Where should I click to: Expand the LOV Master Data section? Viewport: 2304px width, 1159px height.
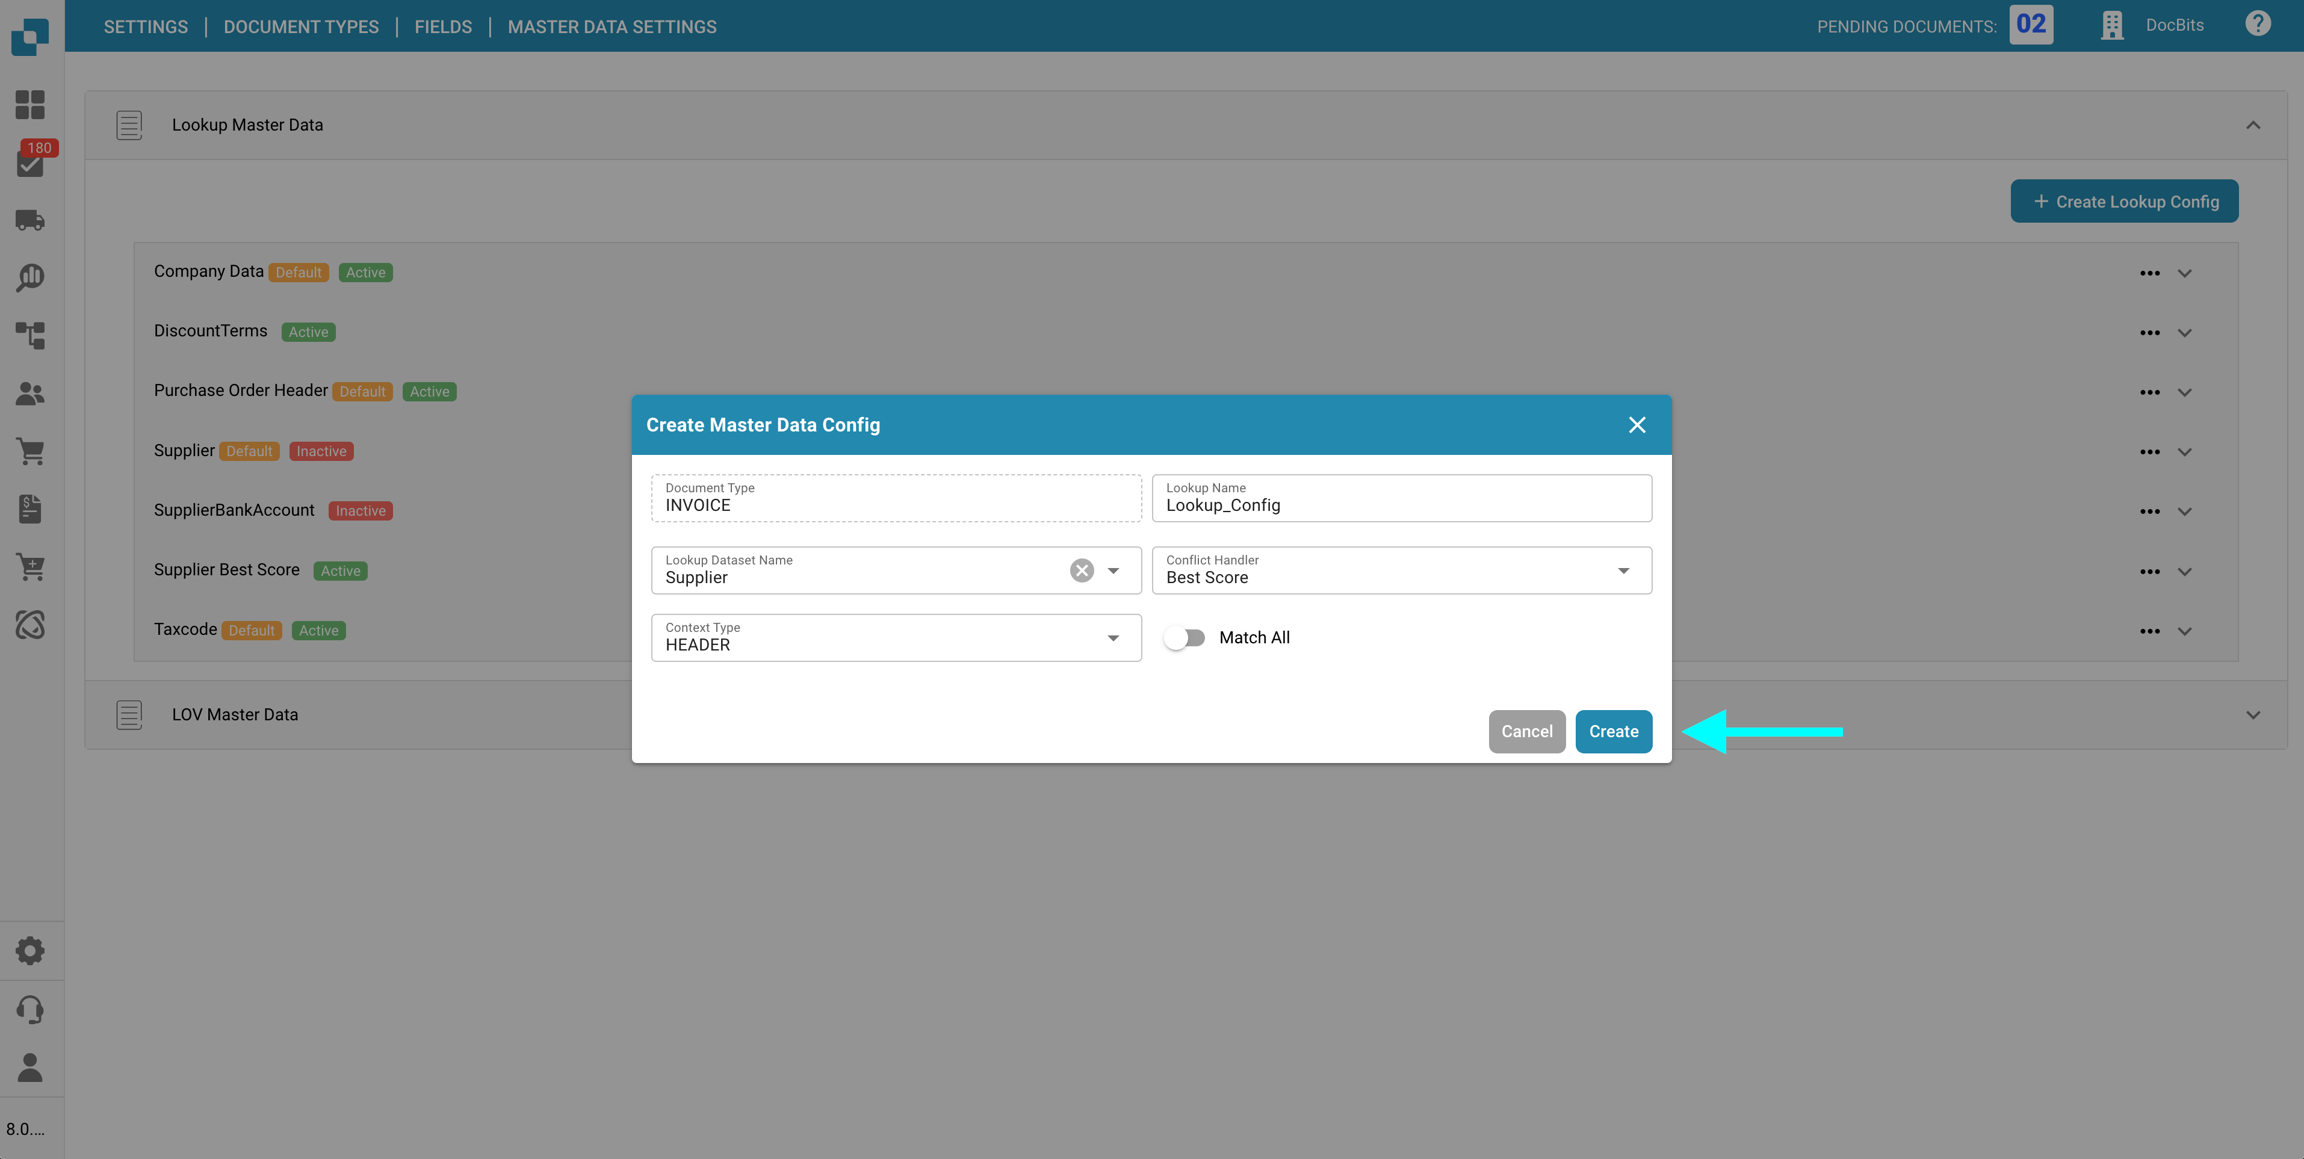2252,715
